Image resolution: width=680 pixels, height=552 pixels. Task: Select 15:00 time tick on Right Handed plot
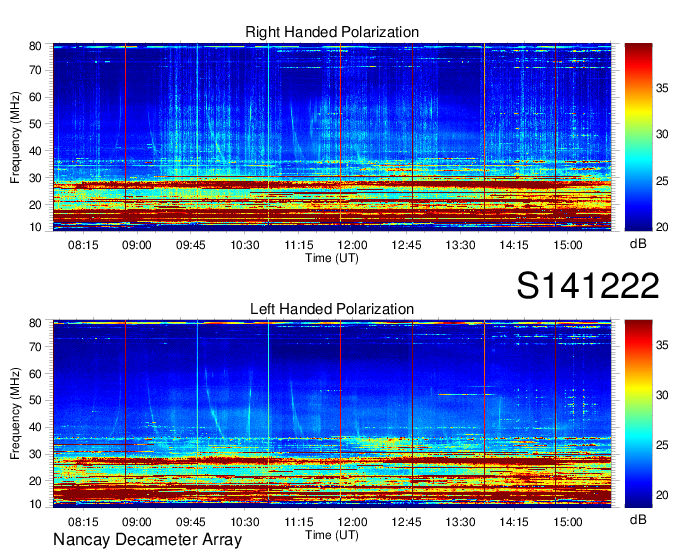click(568, 245)
